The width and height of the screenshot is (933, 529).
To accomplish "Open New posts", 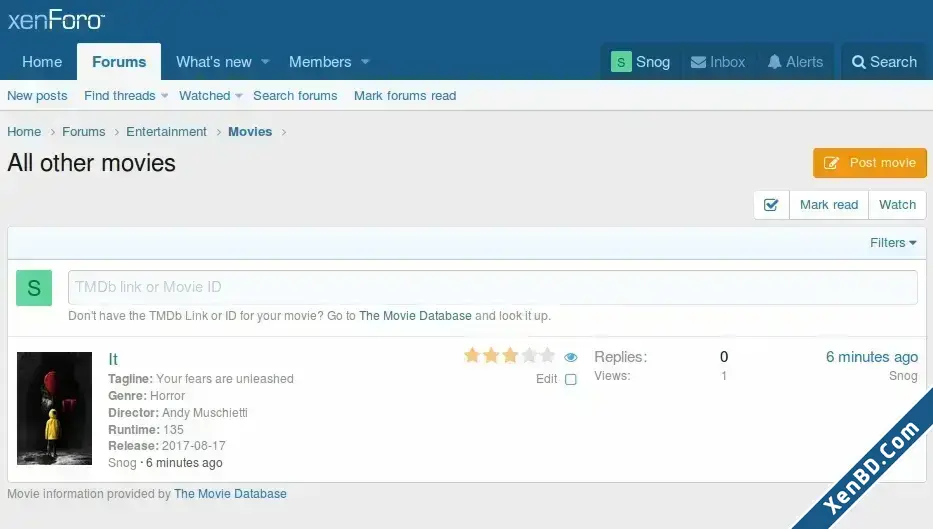I will coord(37,96).
